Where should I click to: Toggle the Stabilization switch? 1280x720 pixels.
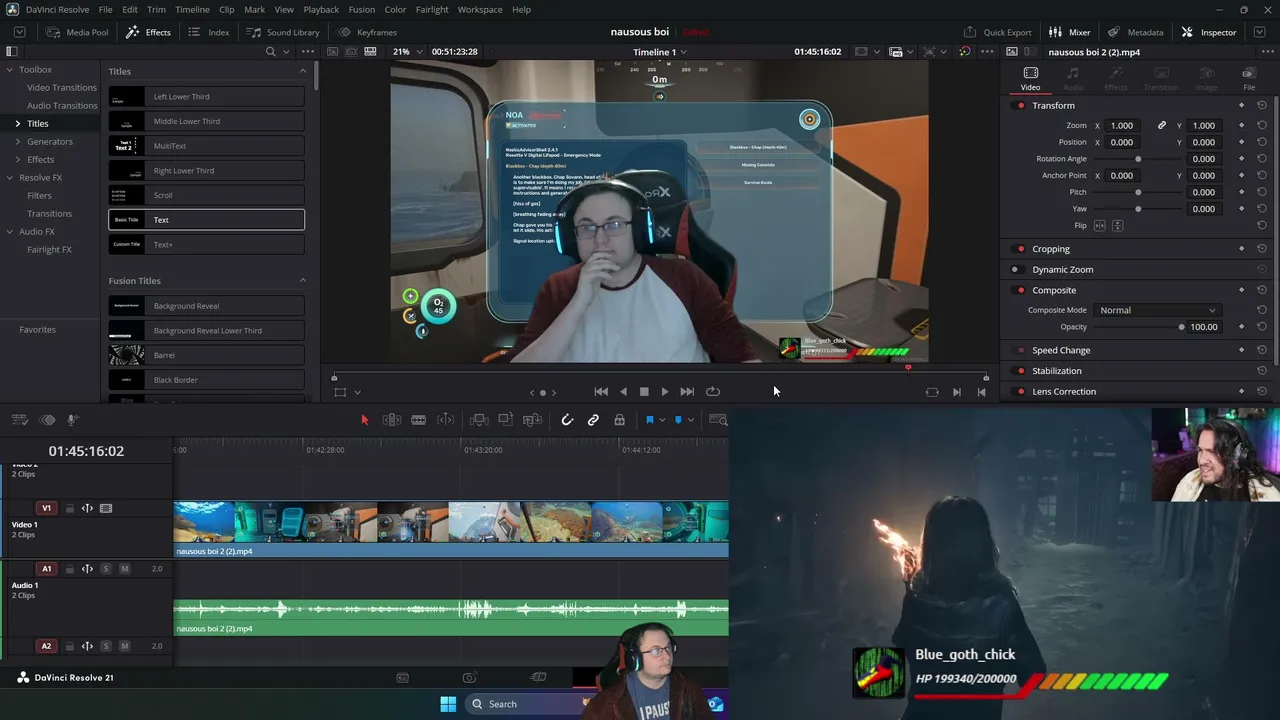pos(1020,371)
